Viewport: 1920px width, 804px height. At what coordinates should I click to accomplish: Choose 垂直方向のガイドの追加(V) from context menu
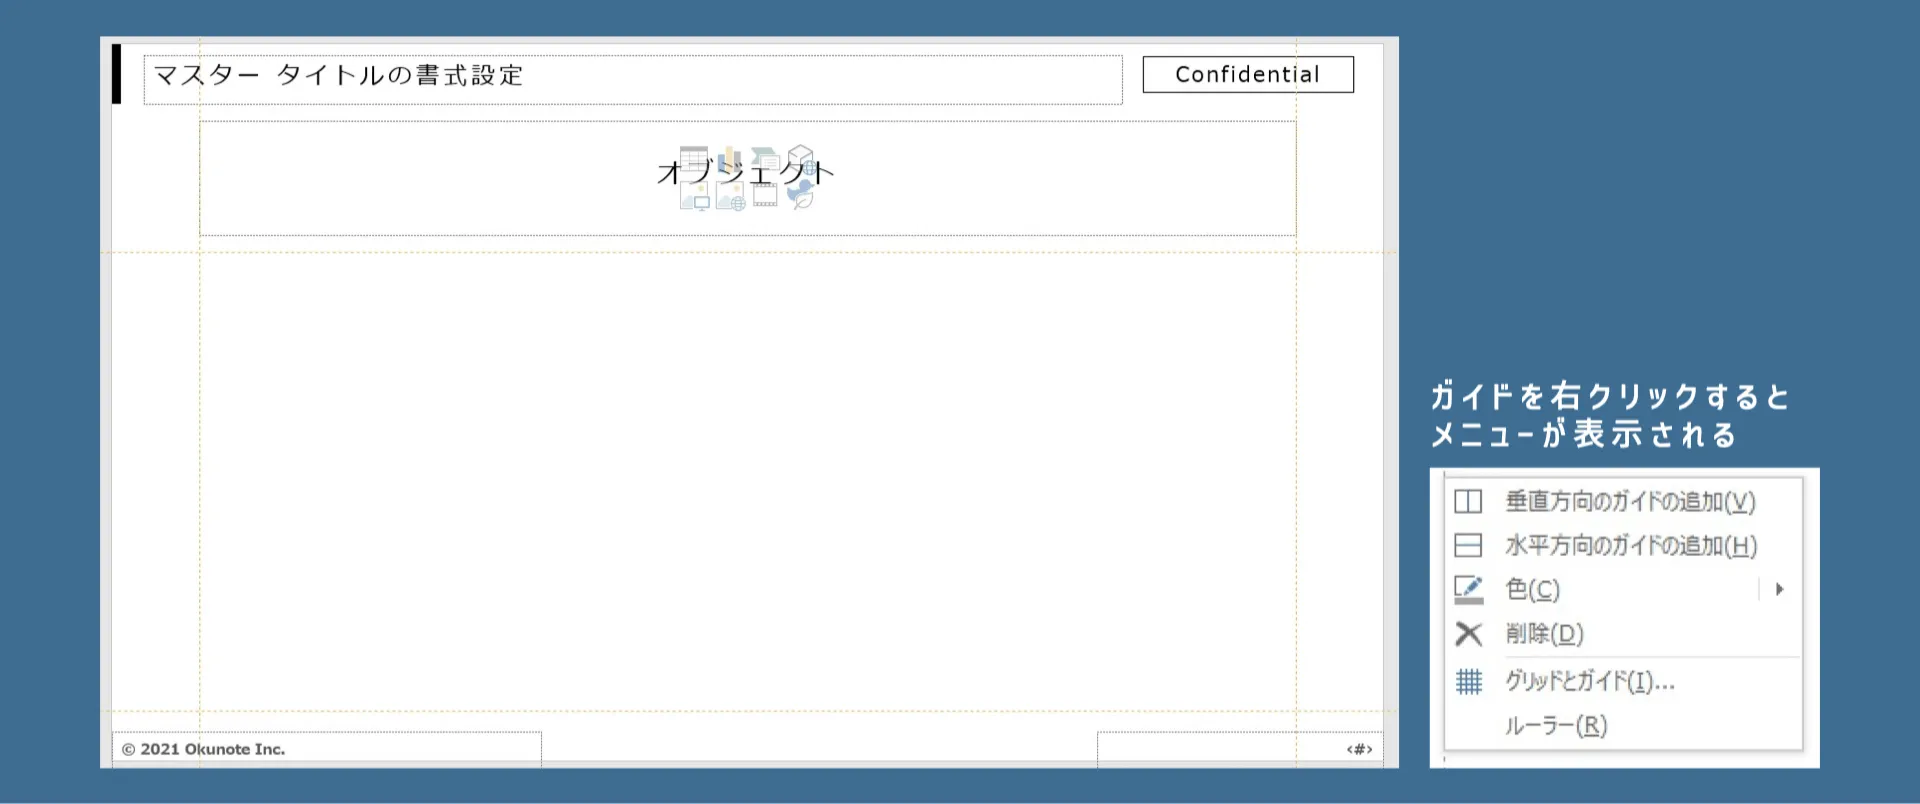tap(1630, 501)
